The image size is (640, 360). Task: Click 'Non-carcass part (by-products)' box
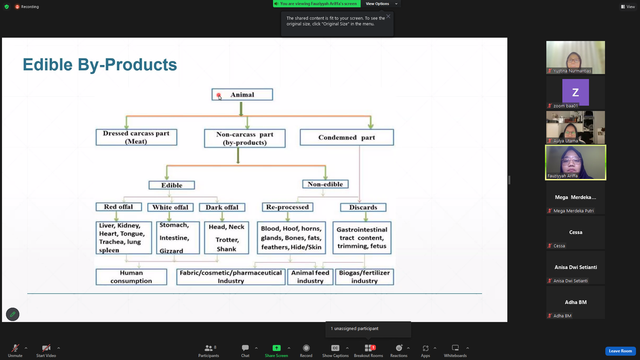(244, 138)
